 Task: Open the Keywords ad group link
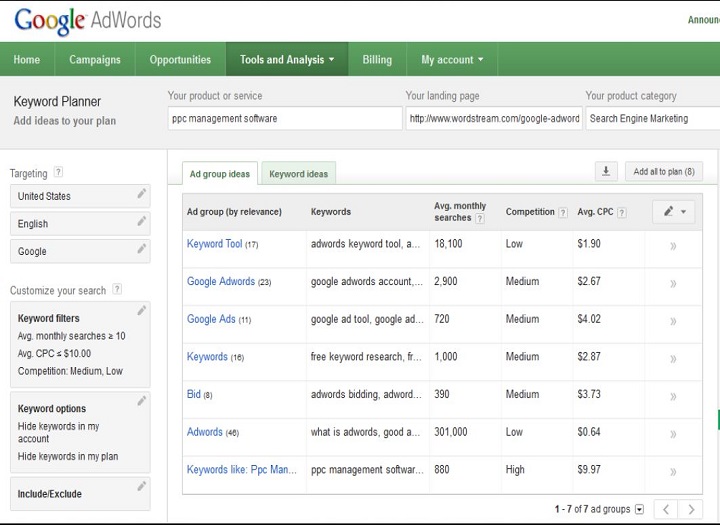coord(207,357)
